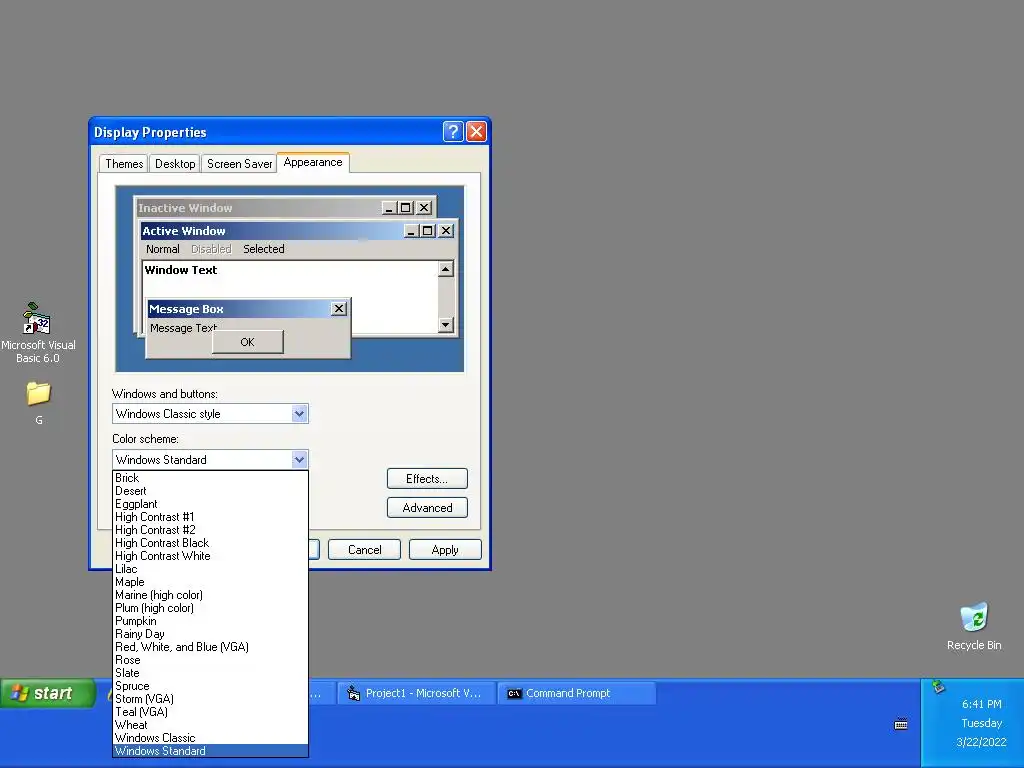This screenshot has width=1024, height=768.
Task: Open the Recycle Bin icon
Action: pos(974,627)
